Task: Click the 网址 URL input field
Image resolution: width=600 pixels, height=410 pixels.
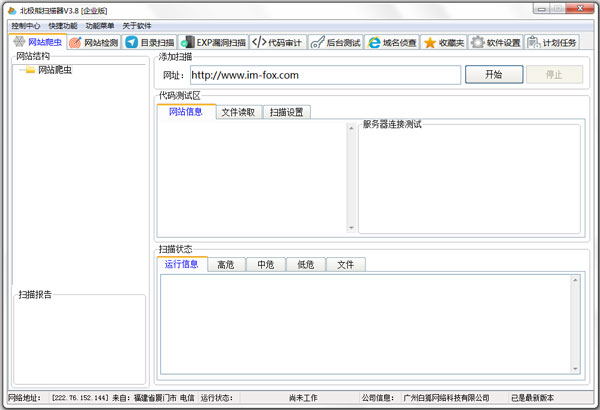Action: point(325,75)
